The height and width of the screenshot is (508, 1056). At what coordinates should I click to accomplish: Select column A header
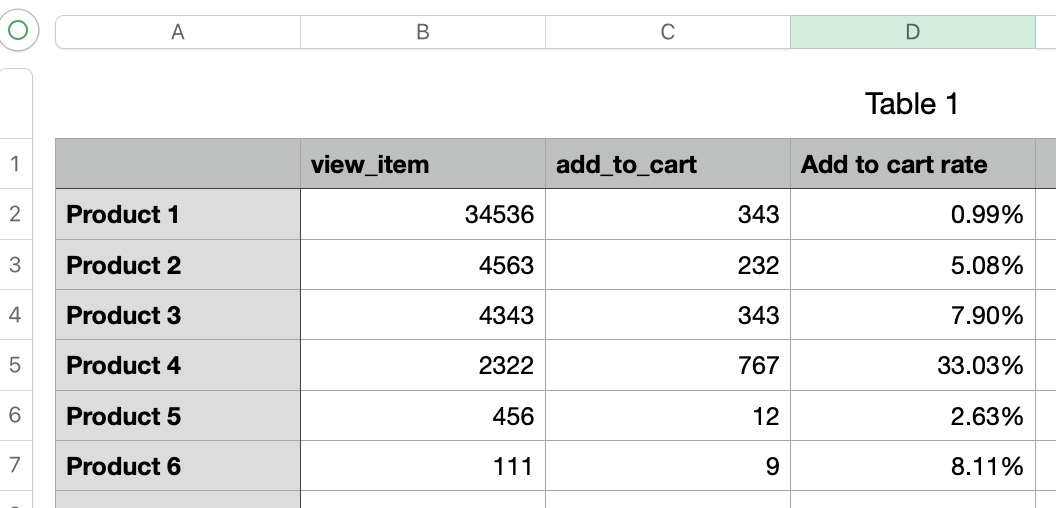pos(178,32)
